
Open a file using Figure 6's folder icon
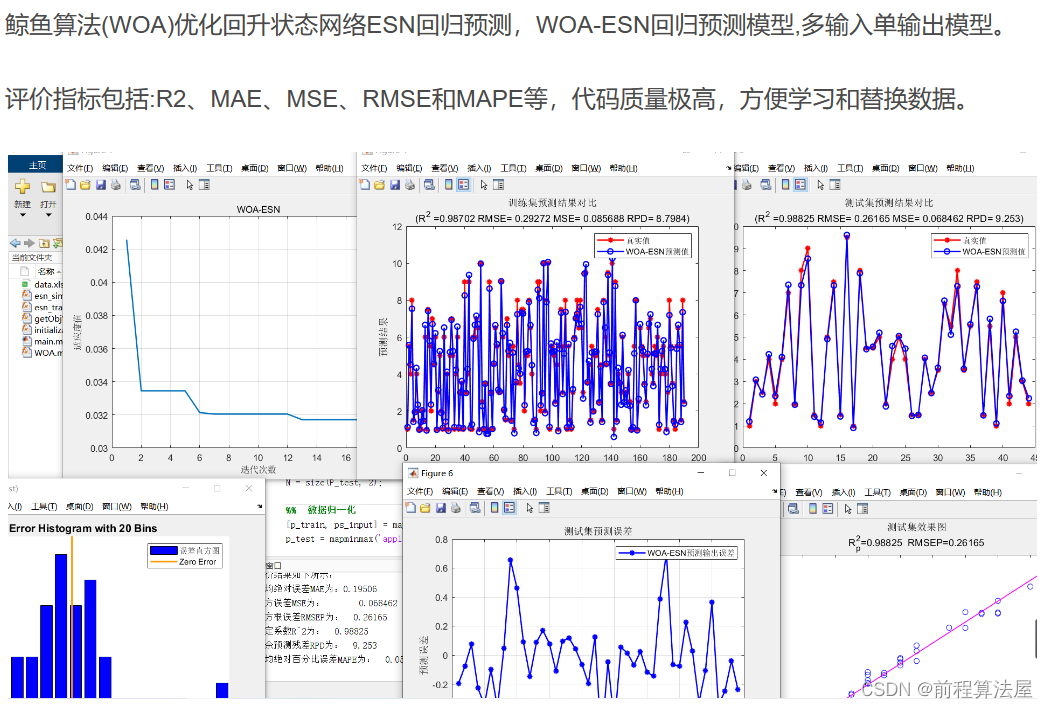coord(425,508)
